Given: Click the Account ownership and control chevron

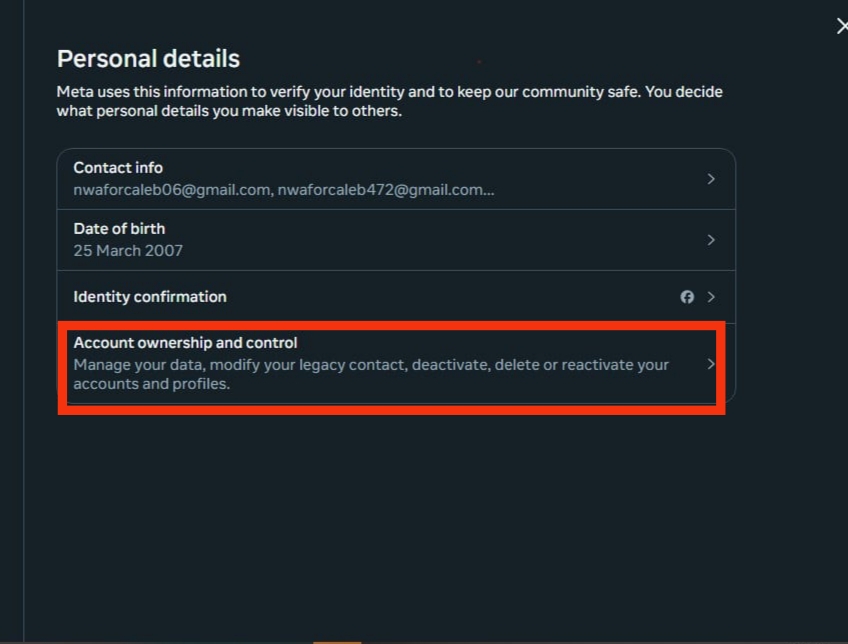Looking at the screenshot, I should point(711,364).
